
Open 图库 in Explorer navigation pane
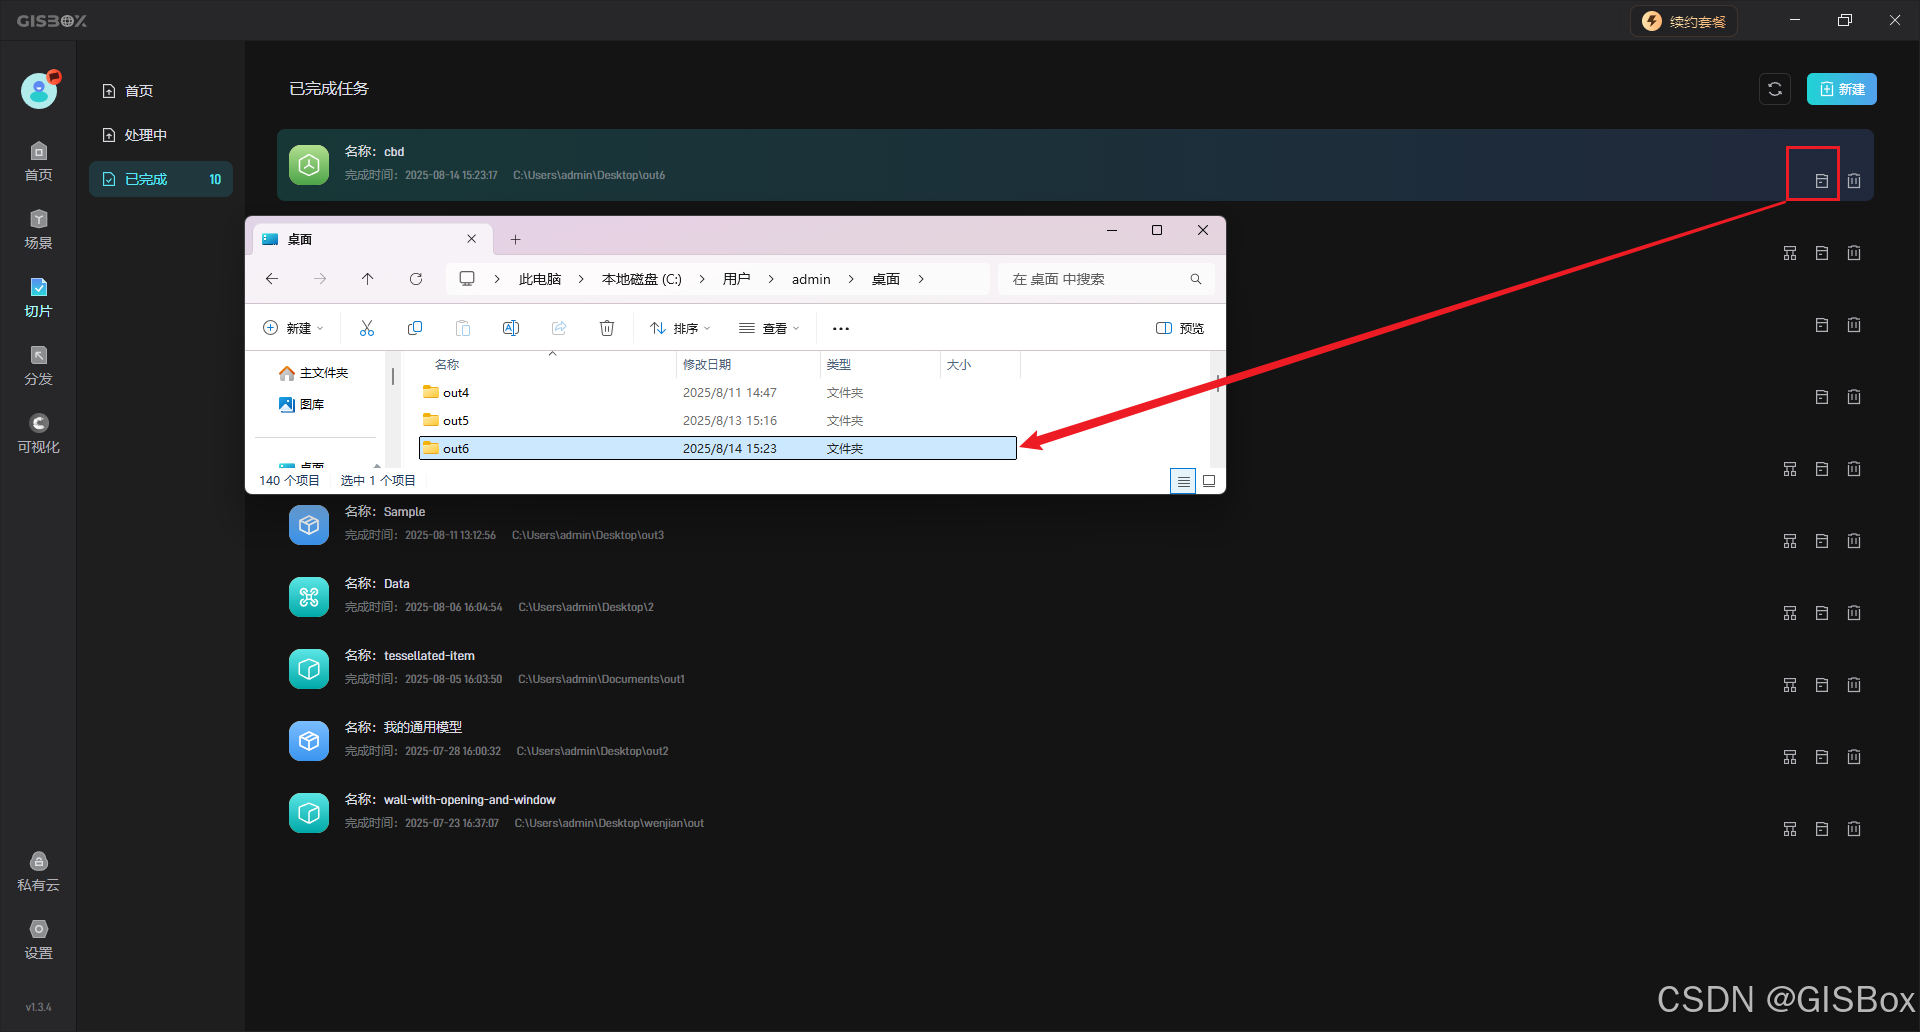(x=302, y=405)
